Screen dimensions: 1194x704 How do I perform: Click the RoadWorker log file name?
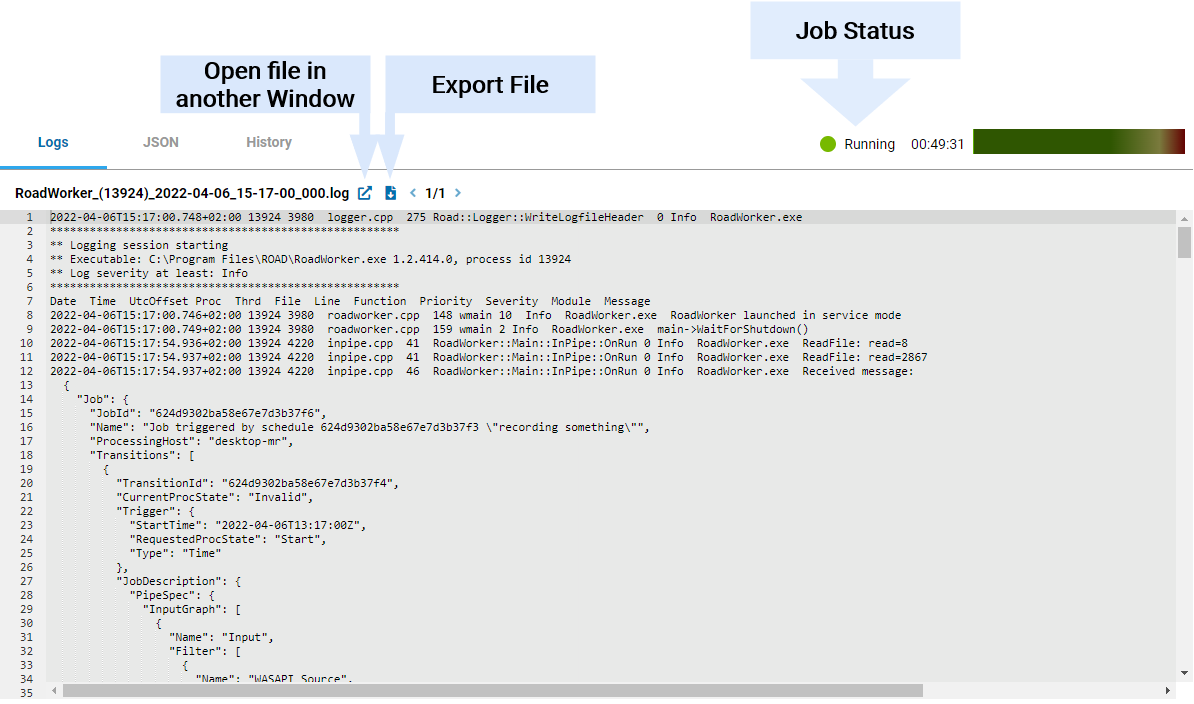point(182,193)
